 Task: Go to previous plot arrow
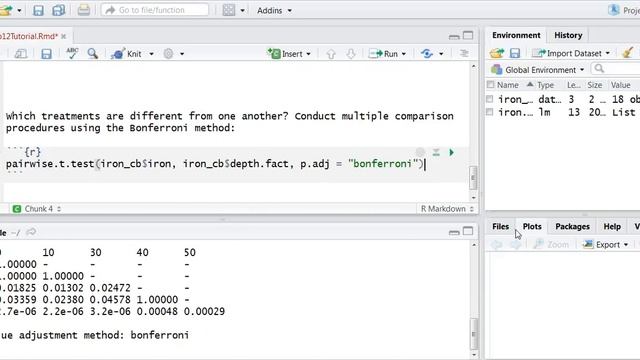pyautogui.click(x=496, y=244)
